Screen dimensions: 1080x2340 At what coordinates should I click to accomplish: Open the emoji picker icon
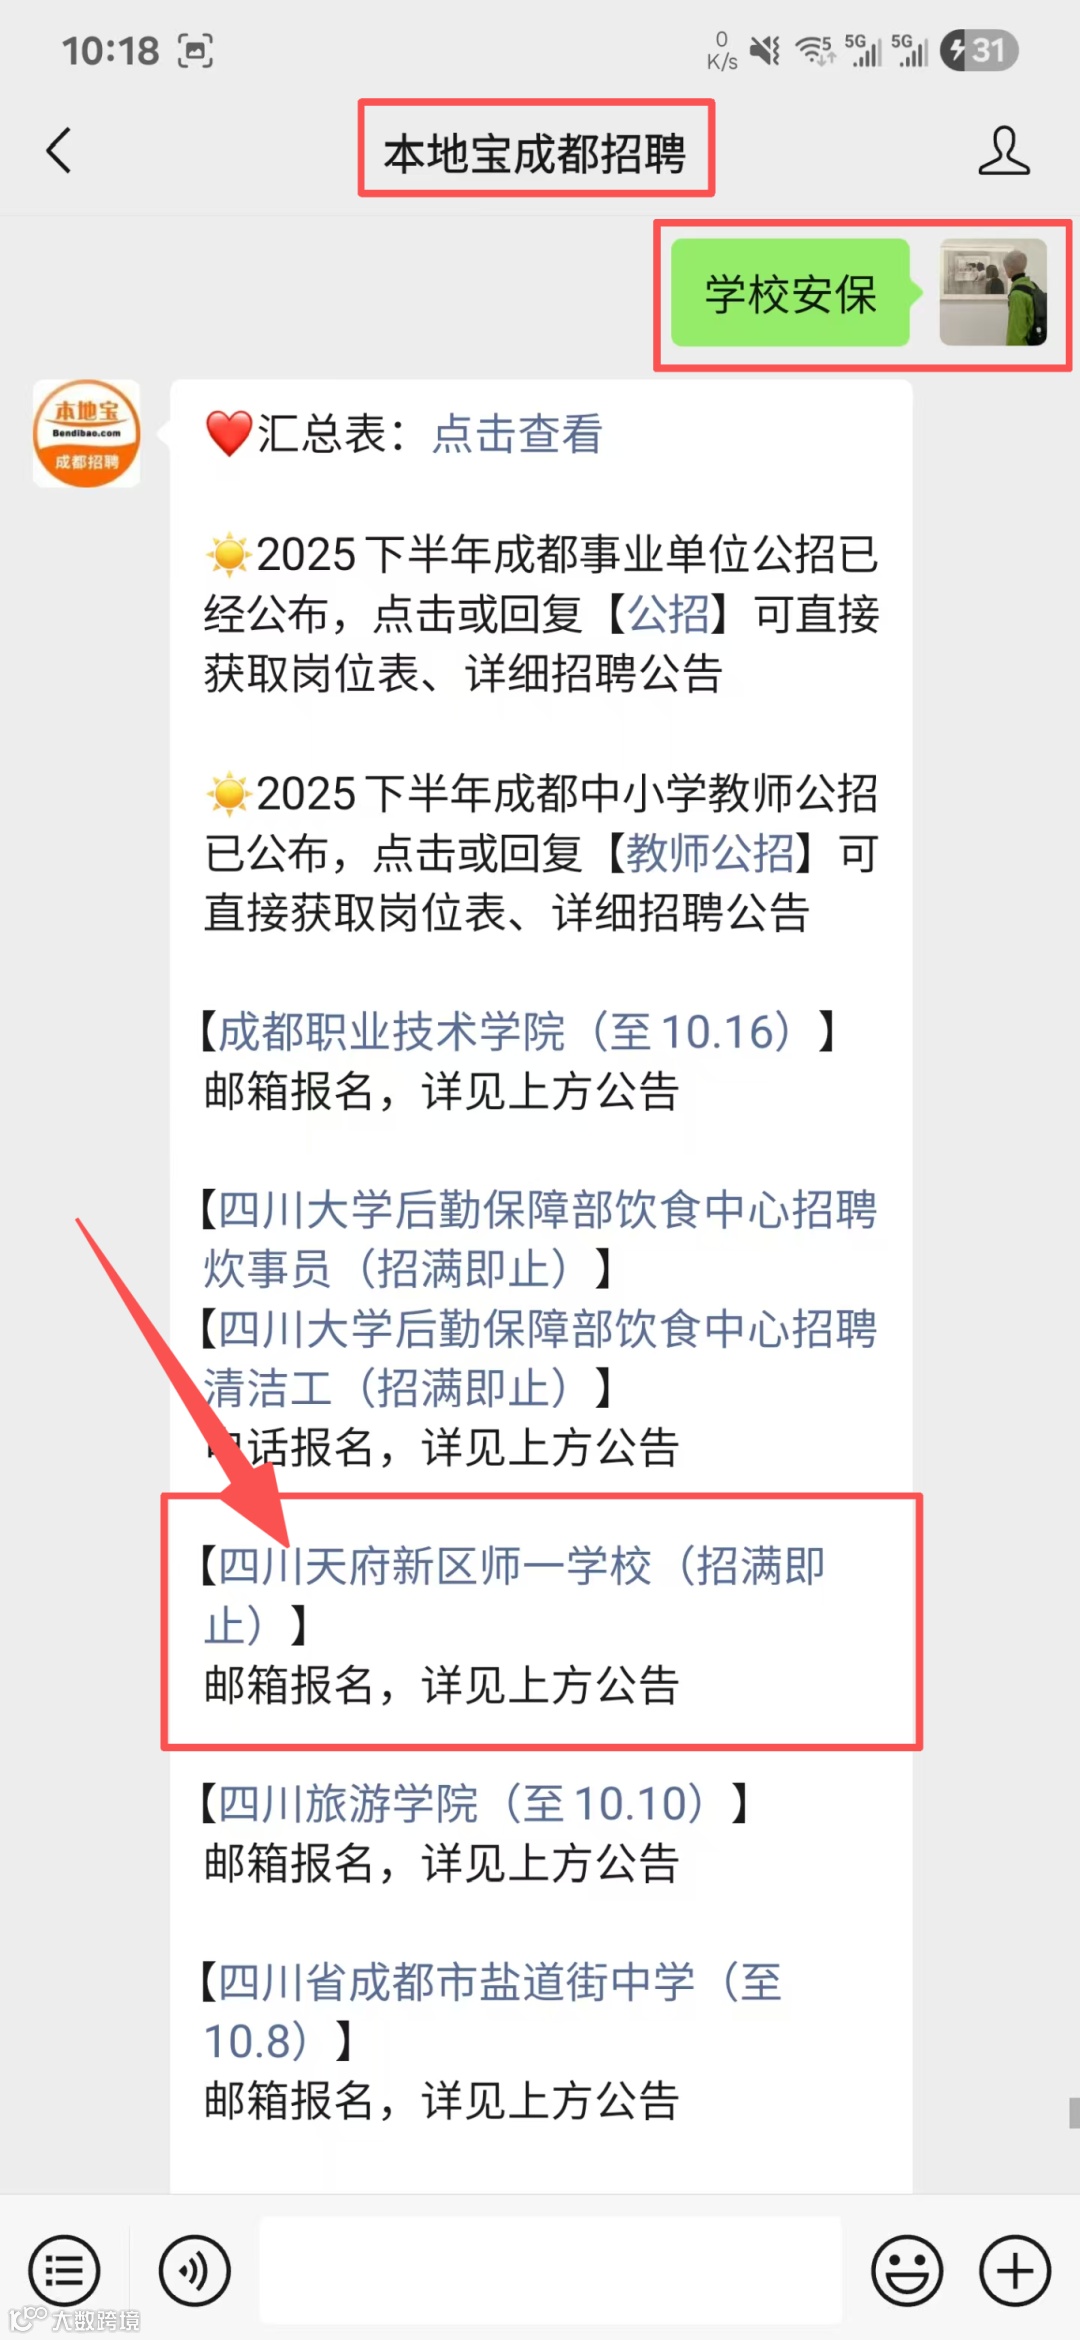click(907, 2271)
